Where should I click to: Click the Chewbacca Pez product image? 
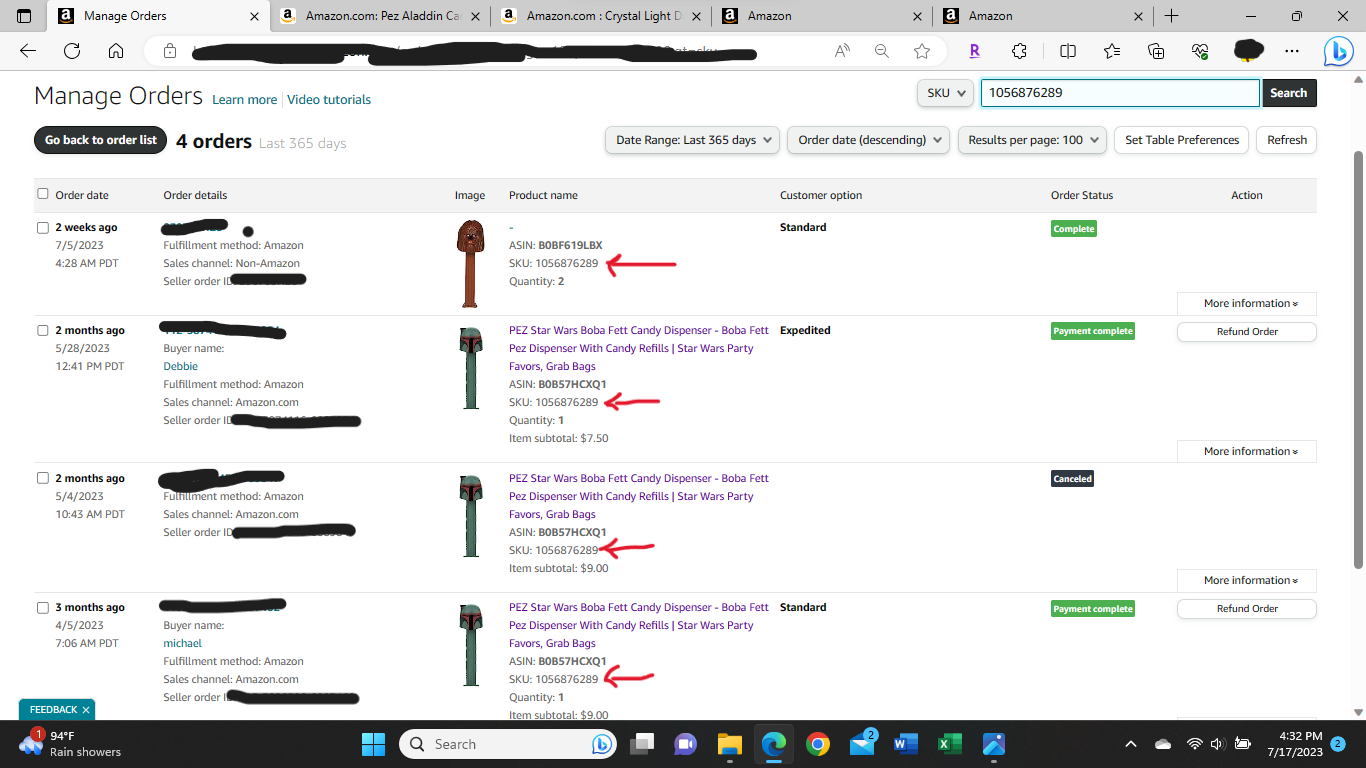(x=469, y=263)
